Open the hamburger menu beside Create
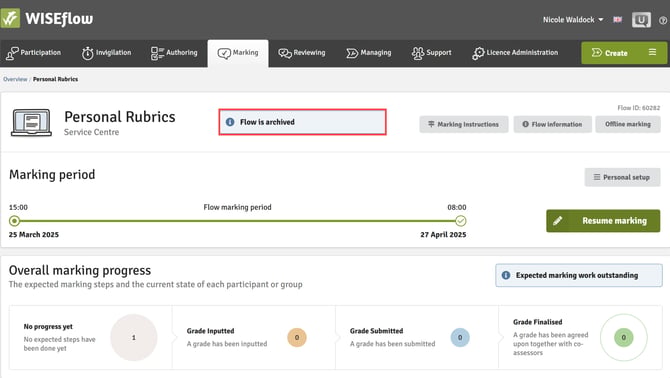 pos(652,52)
